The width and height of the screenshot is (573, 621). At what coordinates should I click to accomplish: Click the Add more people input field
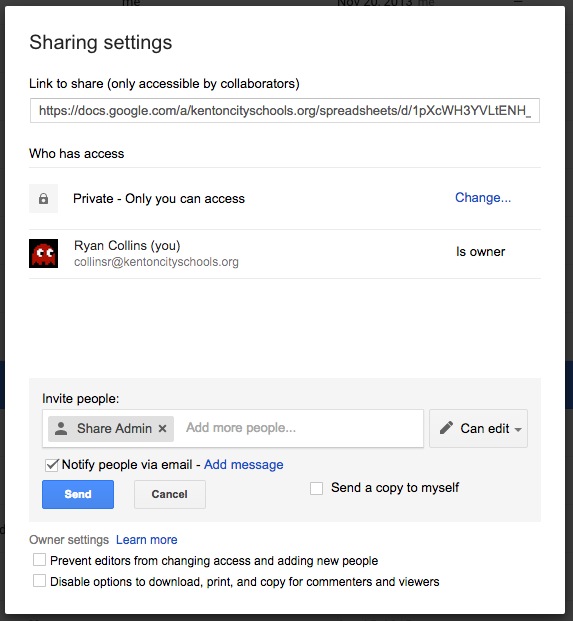pos(299,428)
